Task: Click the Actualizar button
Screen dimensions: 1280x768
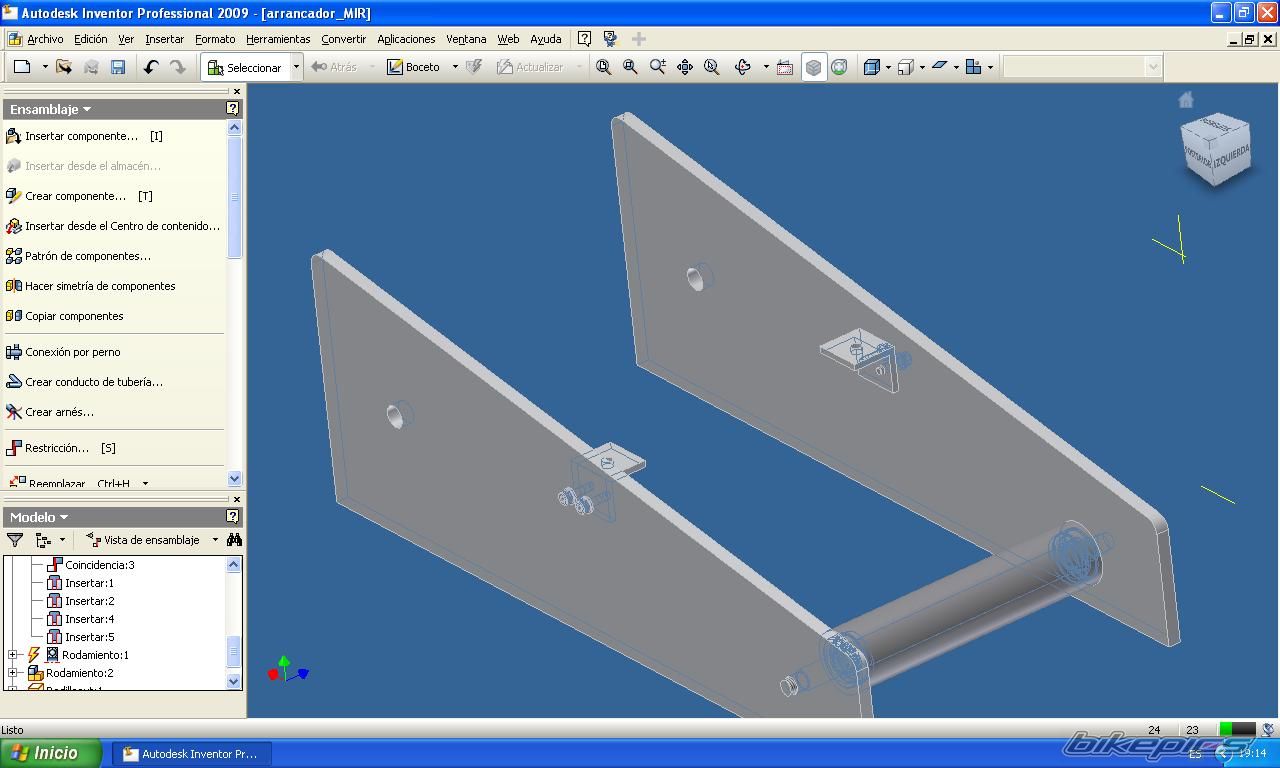Action: (x=530, y=67)
